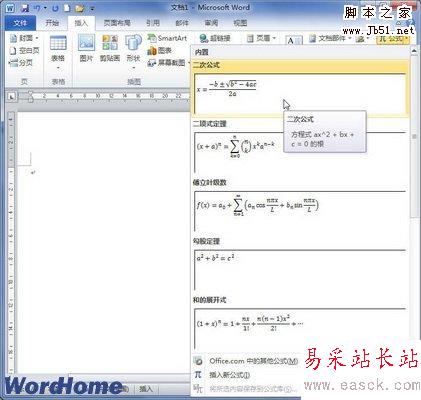Image resolution: width=421 pixels, height=400 pixels.
Task: Select the 勾股定理 Pythagorean theorem equation
Action: (x=300, y=270)
